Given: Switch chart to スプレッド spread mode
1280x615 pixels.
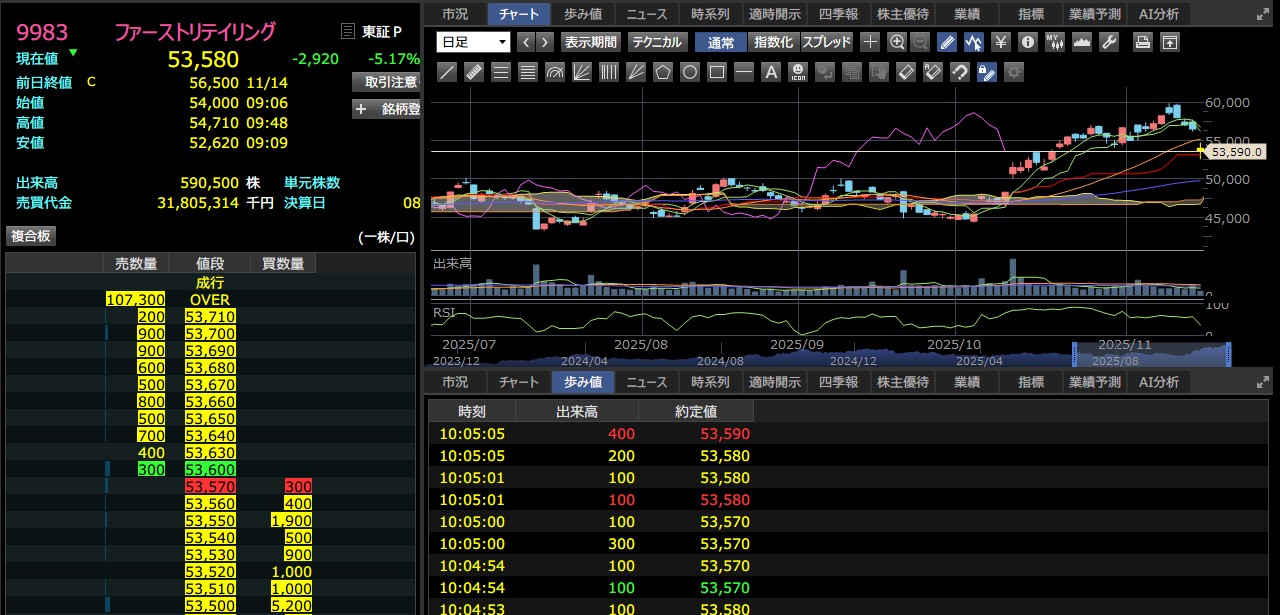Looking at the screenshot, I should tap(826, 42).
